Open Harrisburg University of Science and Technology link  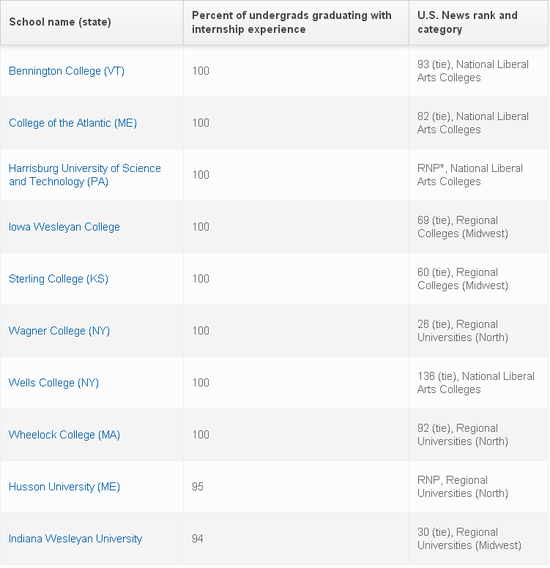[84, 175]
